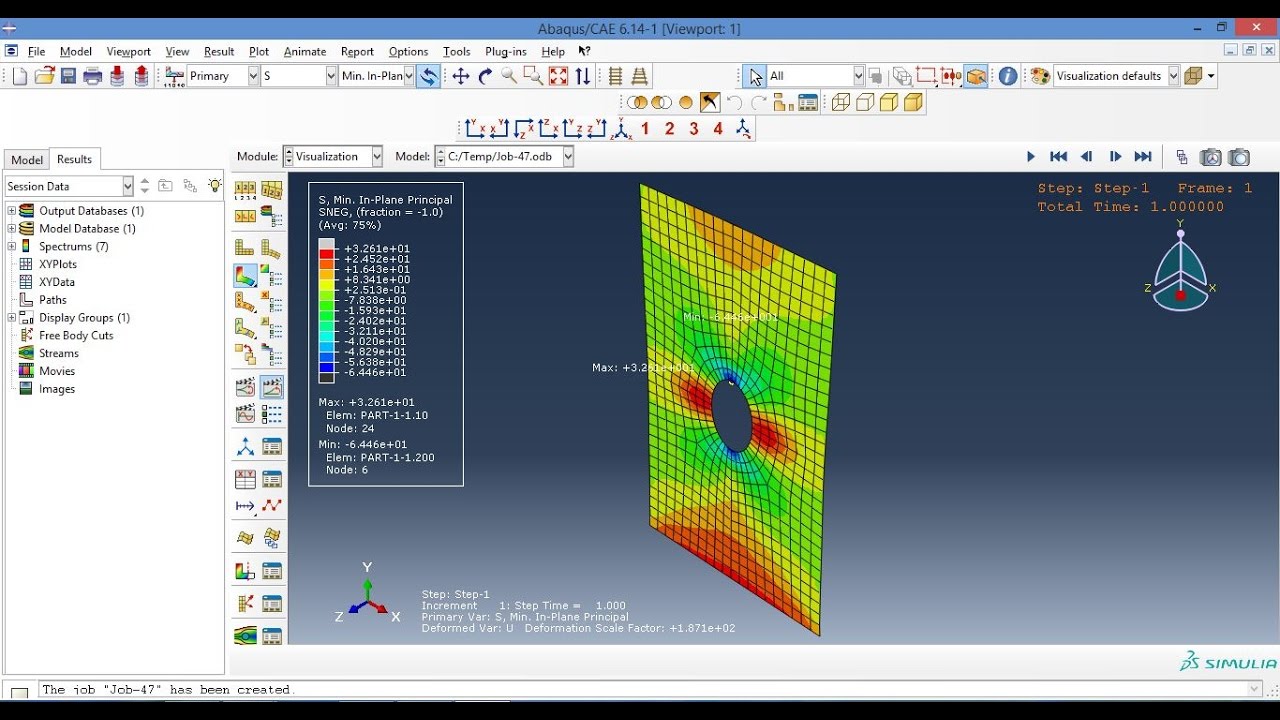Toggle the synchronize field output button

428,76
